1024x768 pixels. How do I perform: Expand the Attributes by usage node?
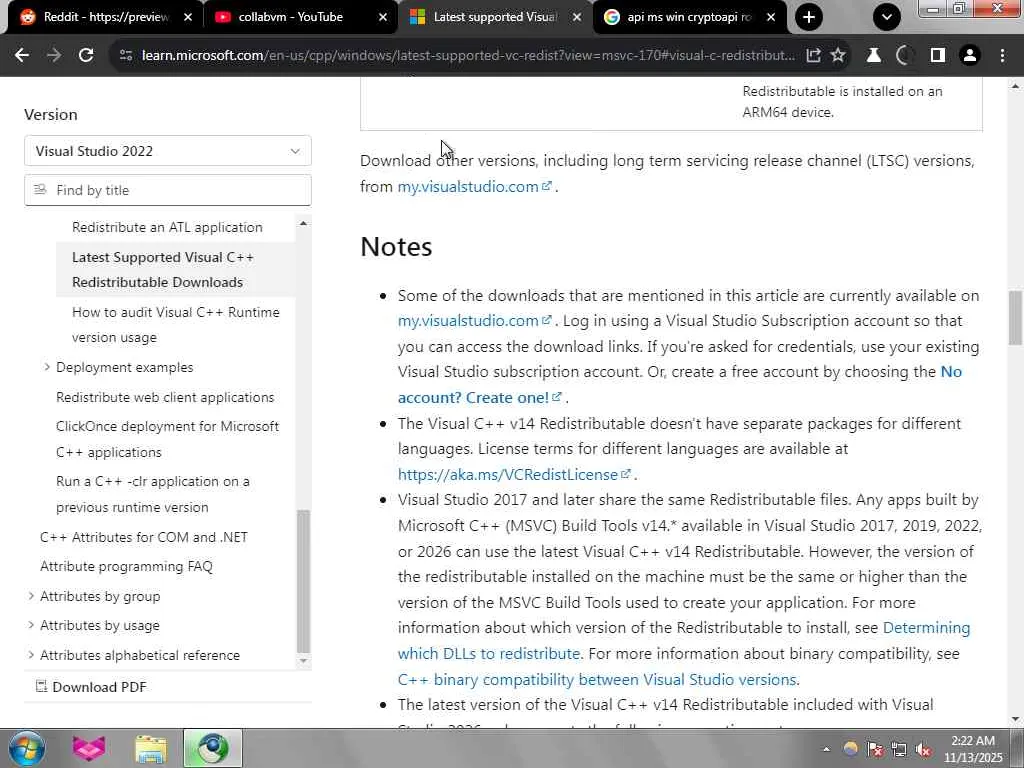[x=31, y=625]
